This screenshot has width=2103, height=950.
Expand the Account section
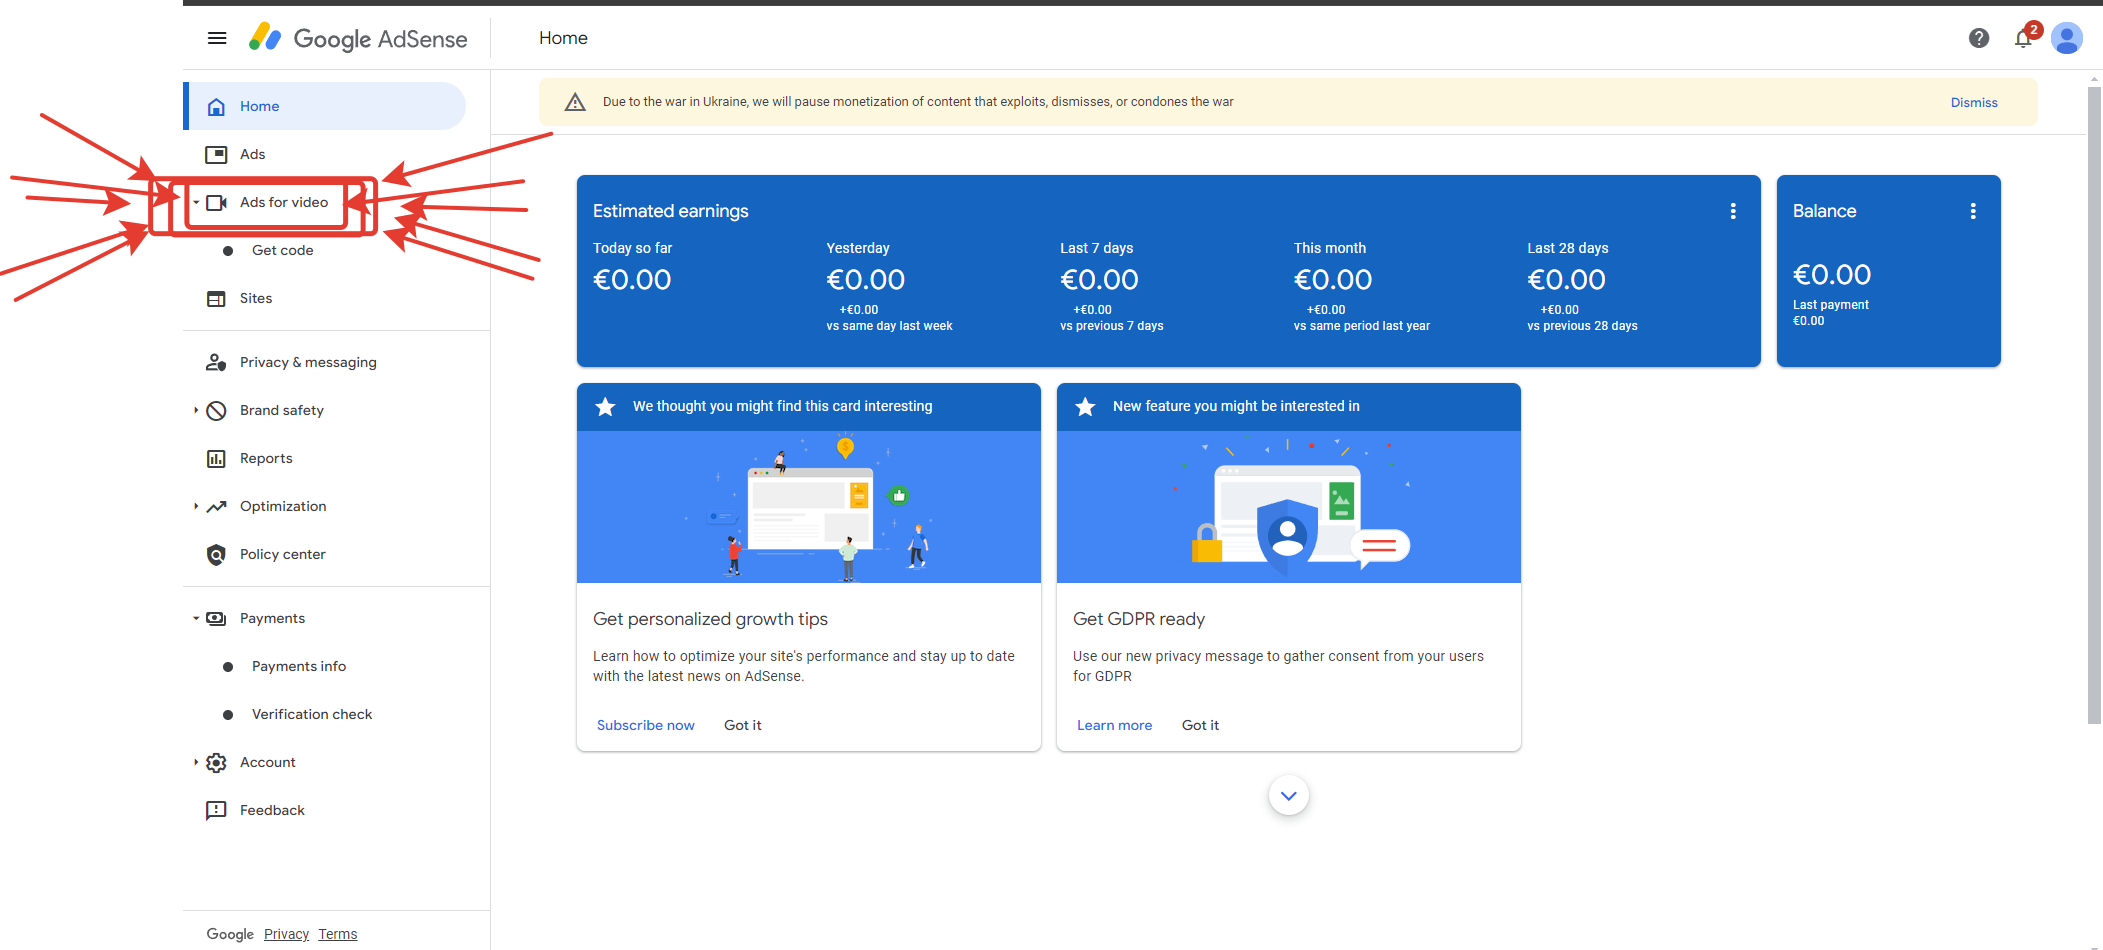coord(196,763)
